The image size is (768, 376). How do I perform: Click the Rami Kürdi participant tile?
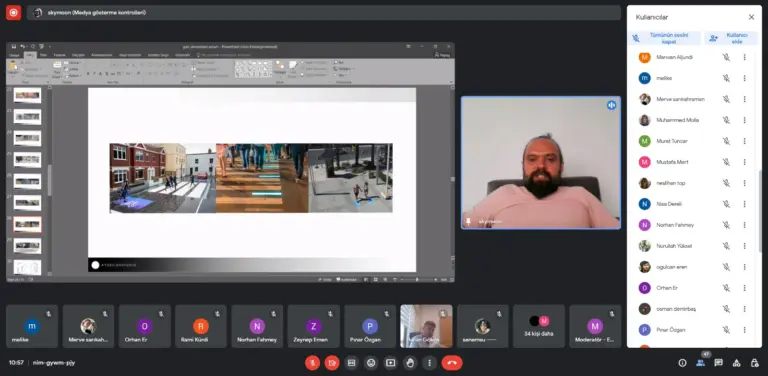point(201,326)
